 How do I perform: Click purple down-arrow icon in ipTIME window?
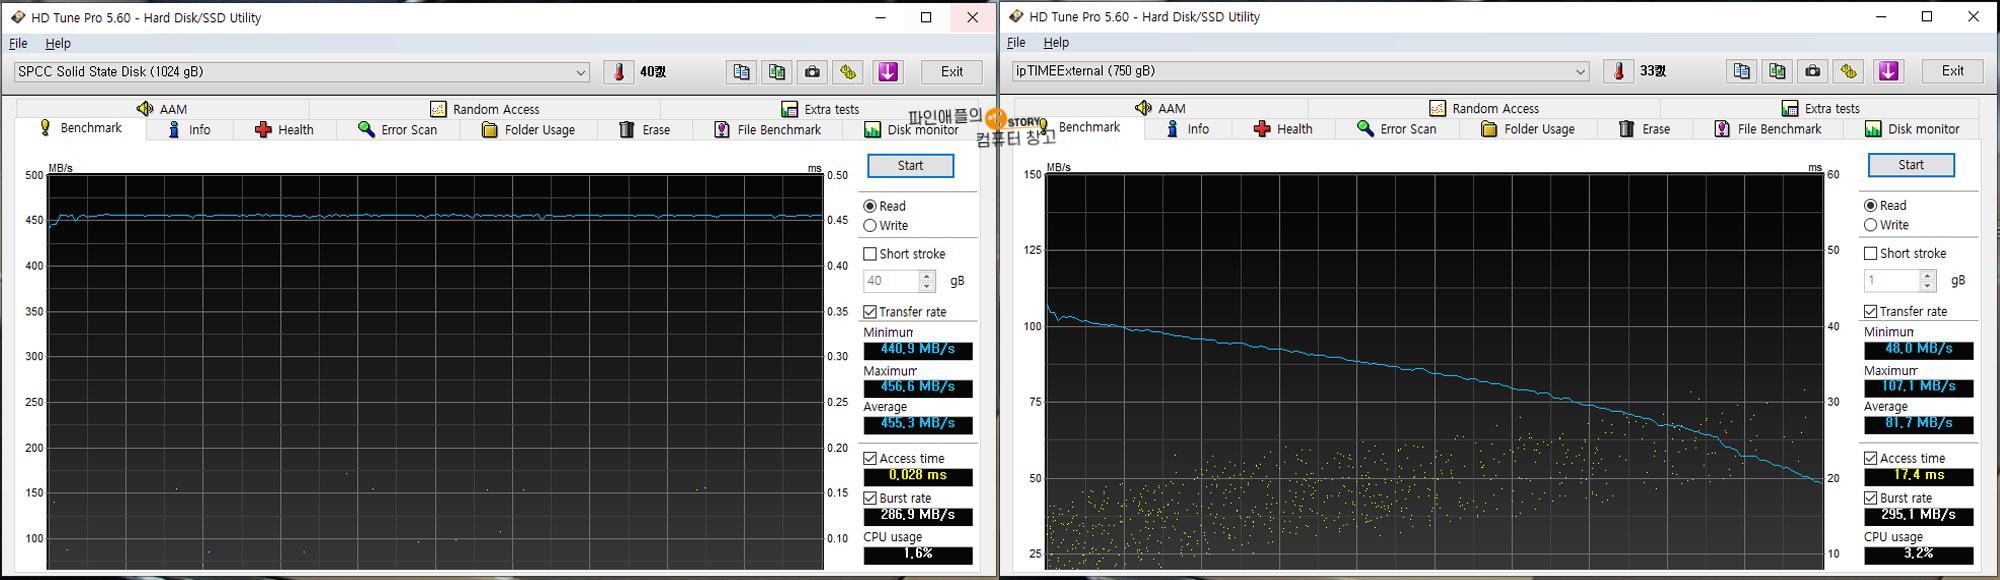[1888, 71]
